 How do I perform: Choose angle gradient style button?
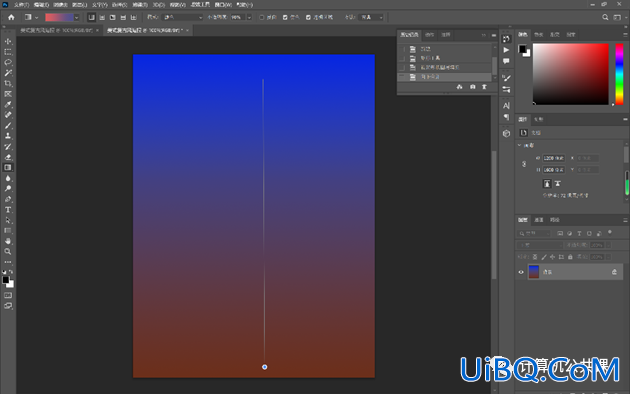click(x=112, y=17)
